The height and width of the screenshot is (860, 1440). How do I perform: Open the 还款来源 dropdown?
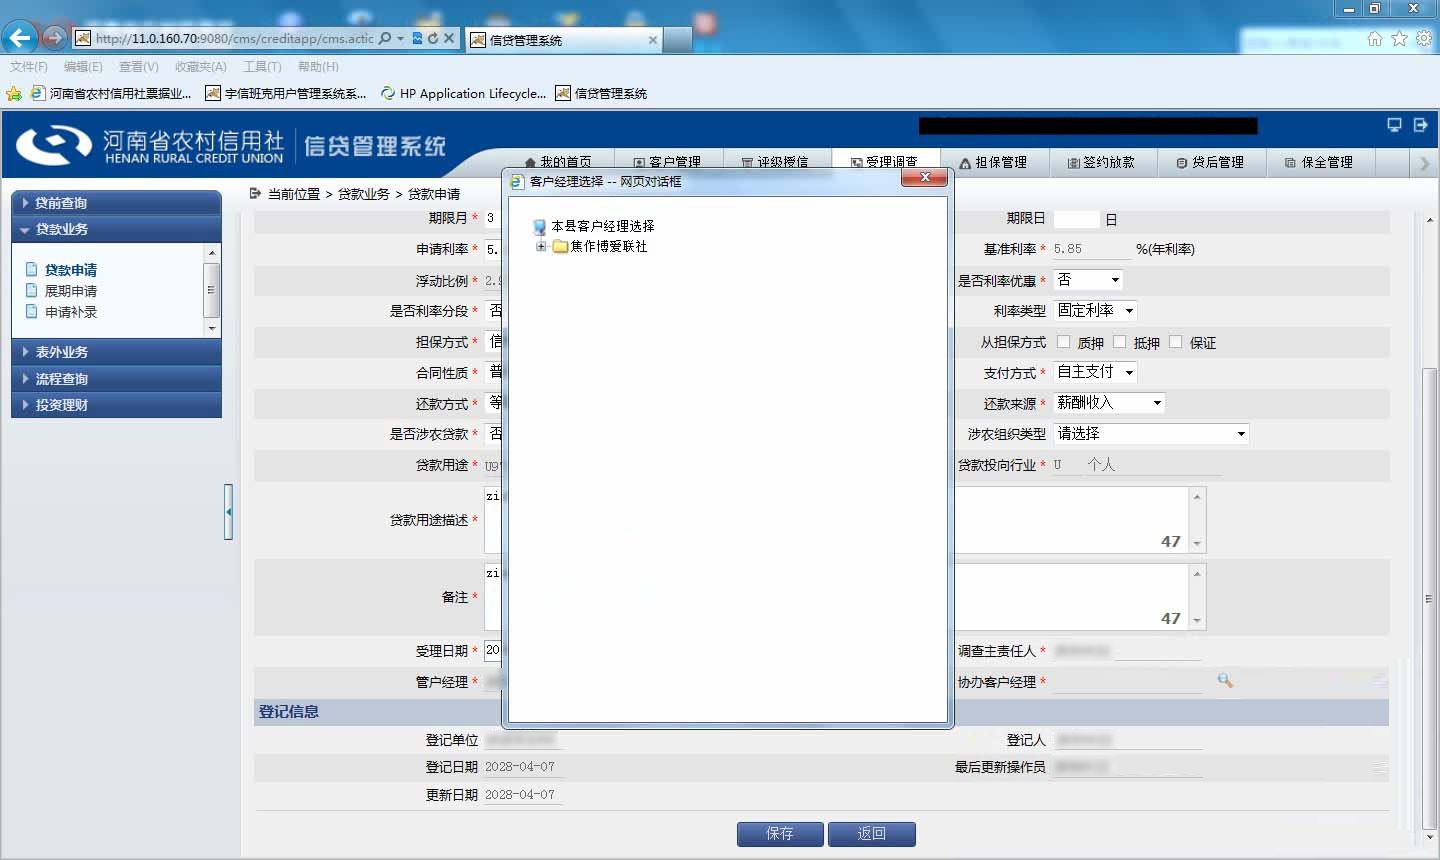(1110, 403)
